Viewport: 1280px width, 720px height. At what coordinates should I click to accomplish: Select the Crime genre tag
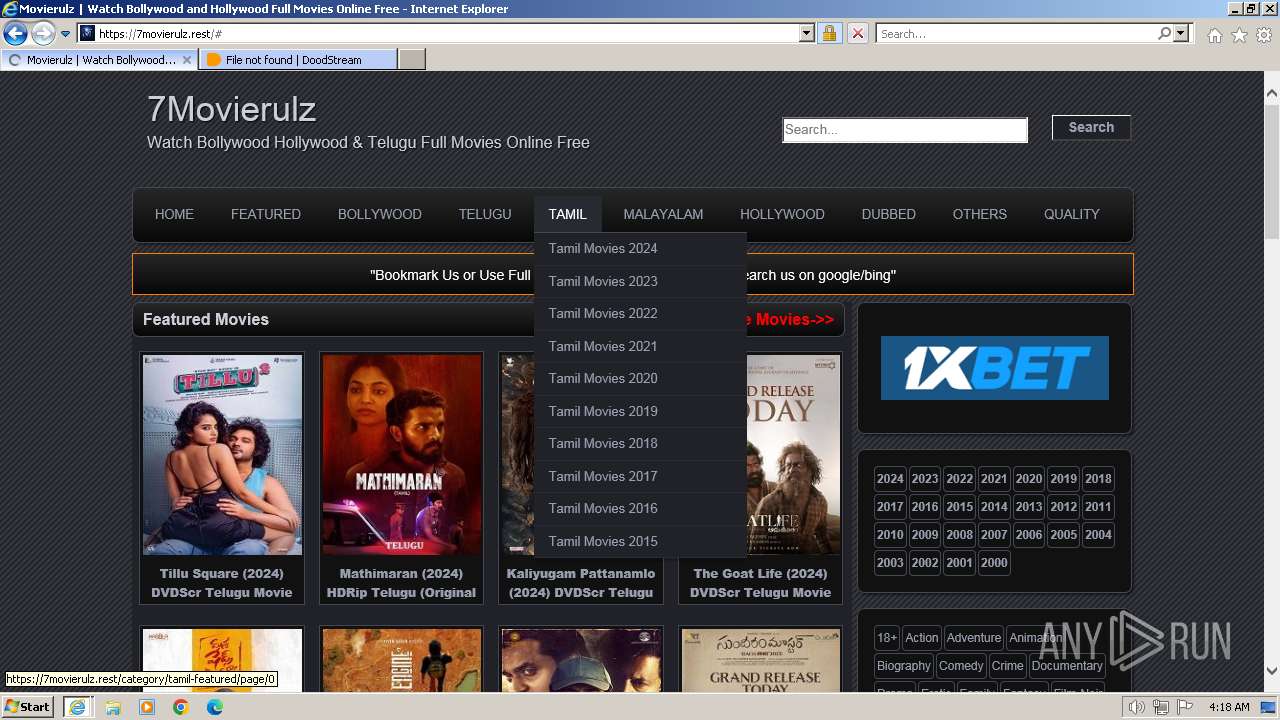point(1008,666)
